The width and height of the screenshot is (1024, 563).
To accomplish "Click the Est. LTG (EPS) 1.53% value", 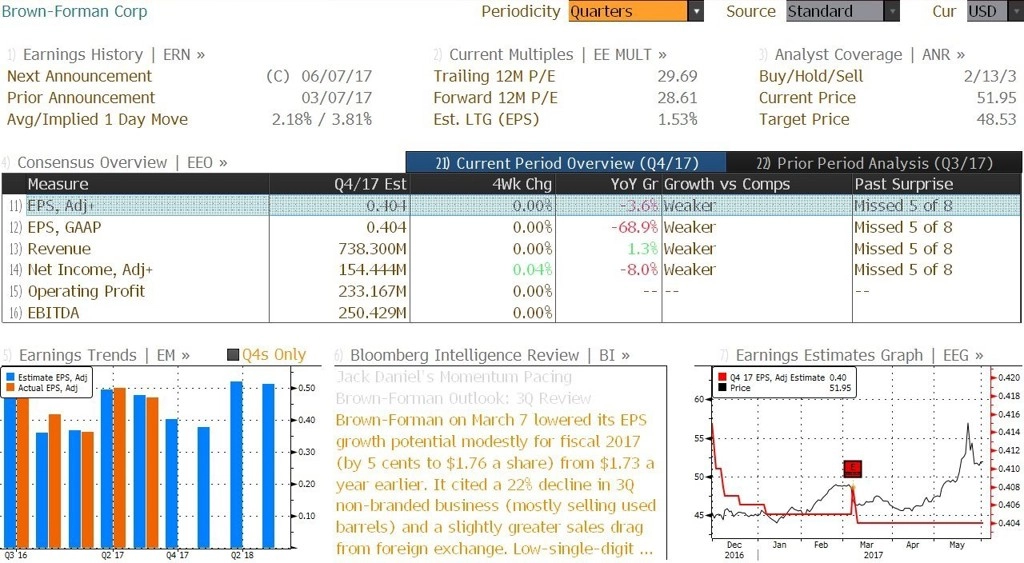I will pos(677,120).
